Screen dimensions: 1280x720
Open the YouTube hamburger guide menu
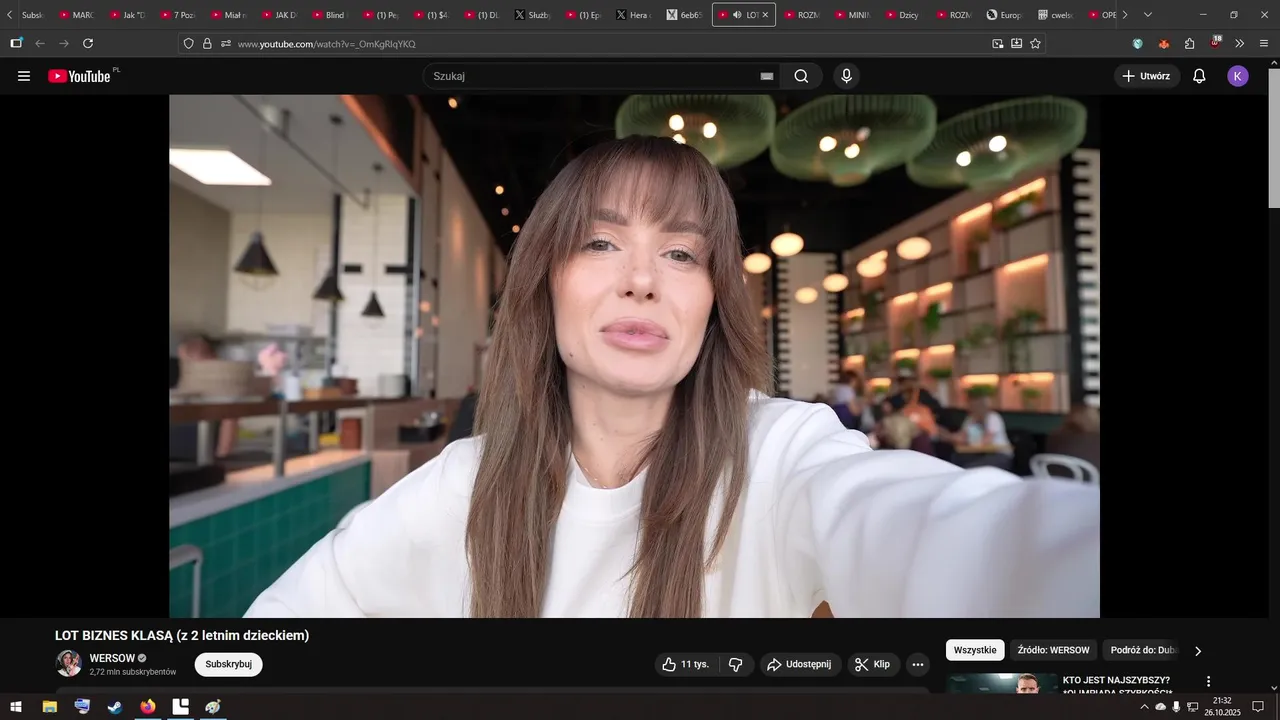(24, 76)
